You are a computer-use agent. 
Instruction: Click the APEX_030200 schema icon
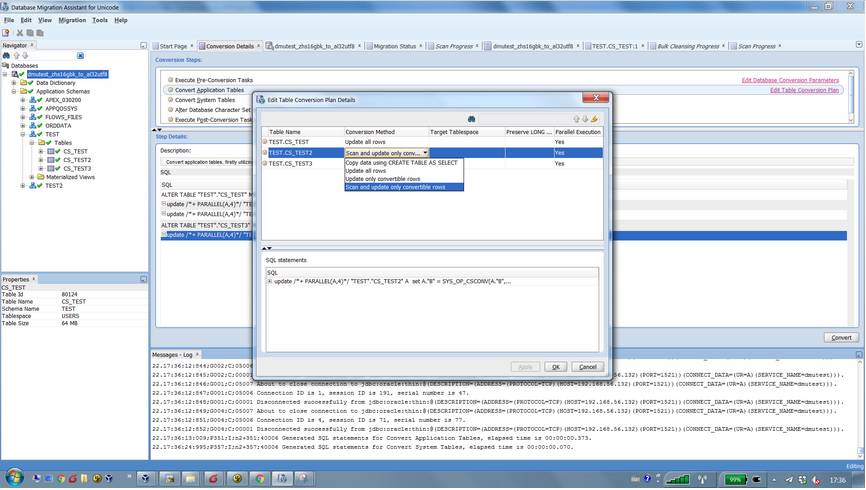pos(33,101)
